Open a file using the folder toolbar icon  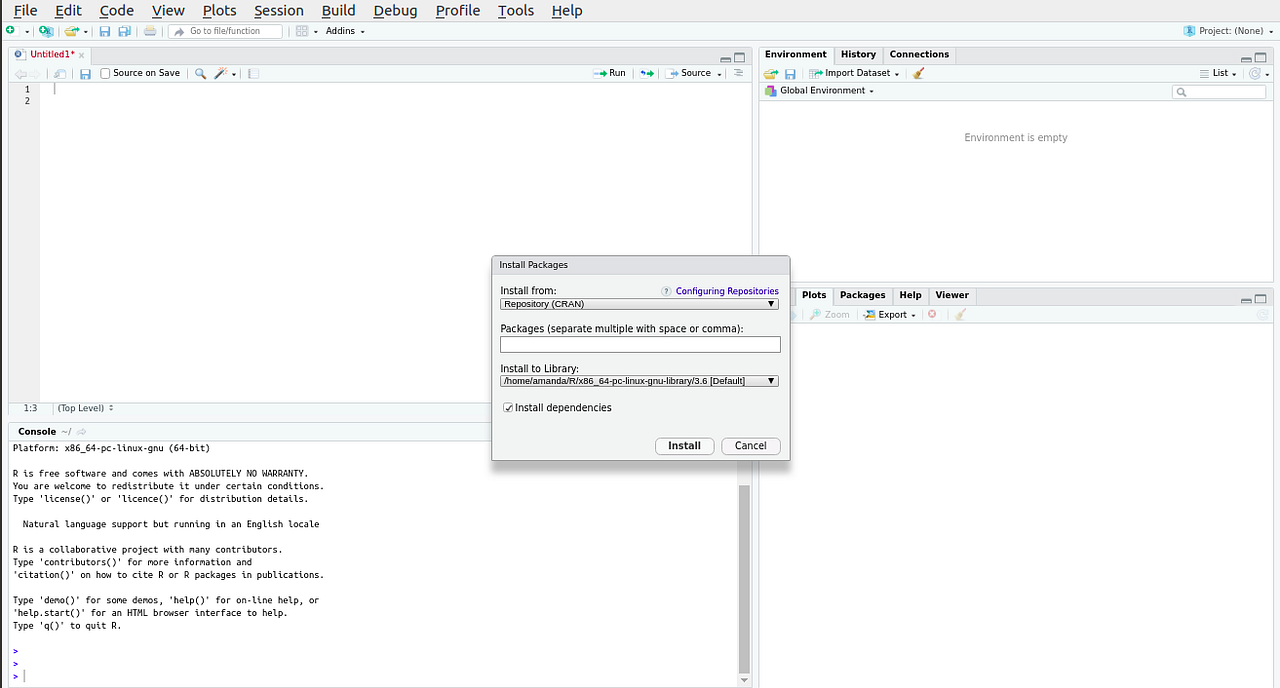70,31
